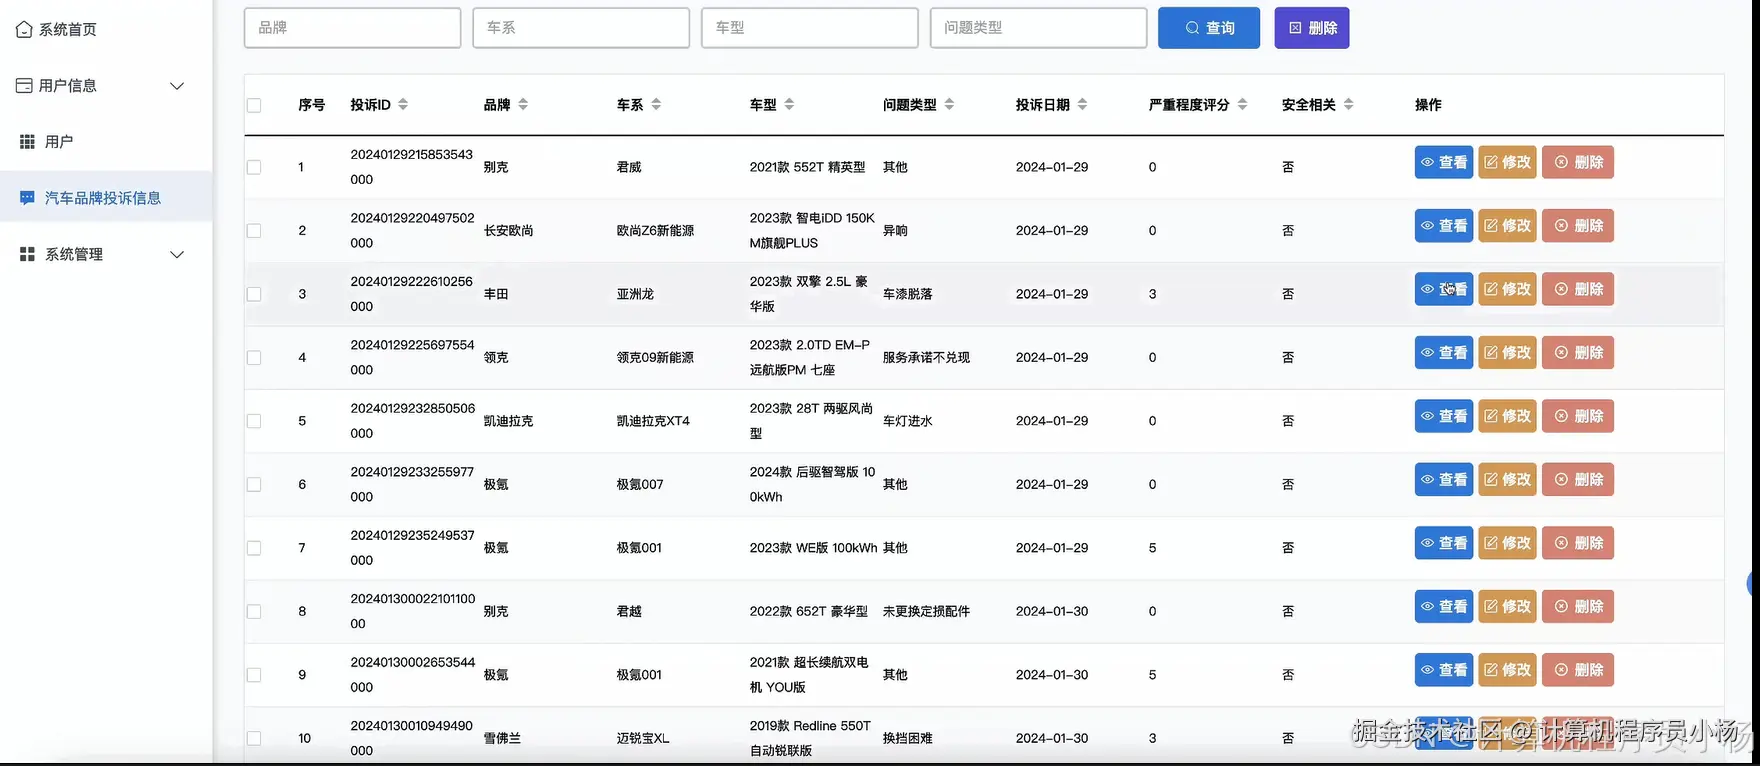The image size is (1760, 766).
Task: Expand the 用户信息 sidebar menu
Action: click(100, 86)
